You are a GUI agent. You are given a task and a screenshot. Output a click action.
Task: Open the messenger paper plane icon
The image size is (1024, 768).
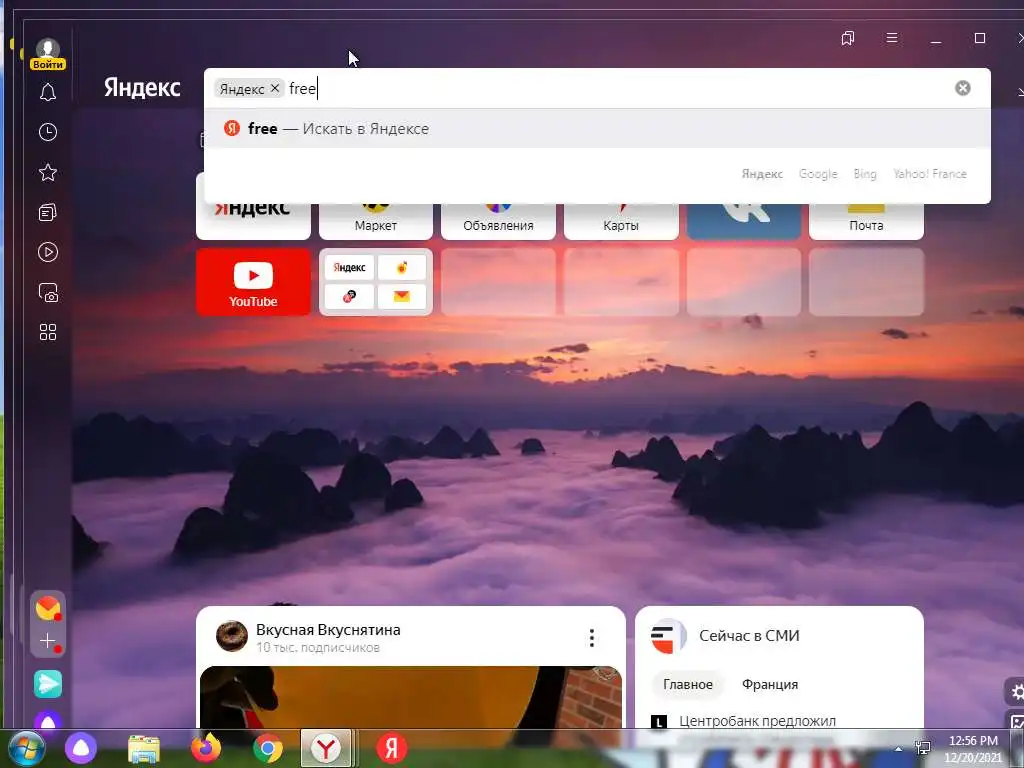[48, 684]
